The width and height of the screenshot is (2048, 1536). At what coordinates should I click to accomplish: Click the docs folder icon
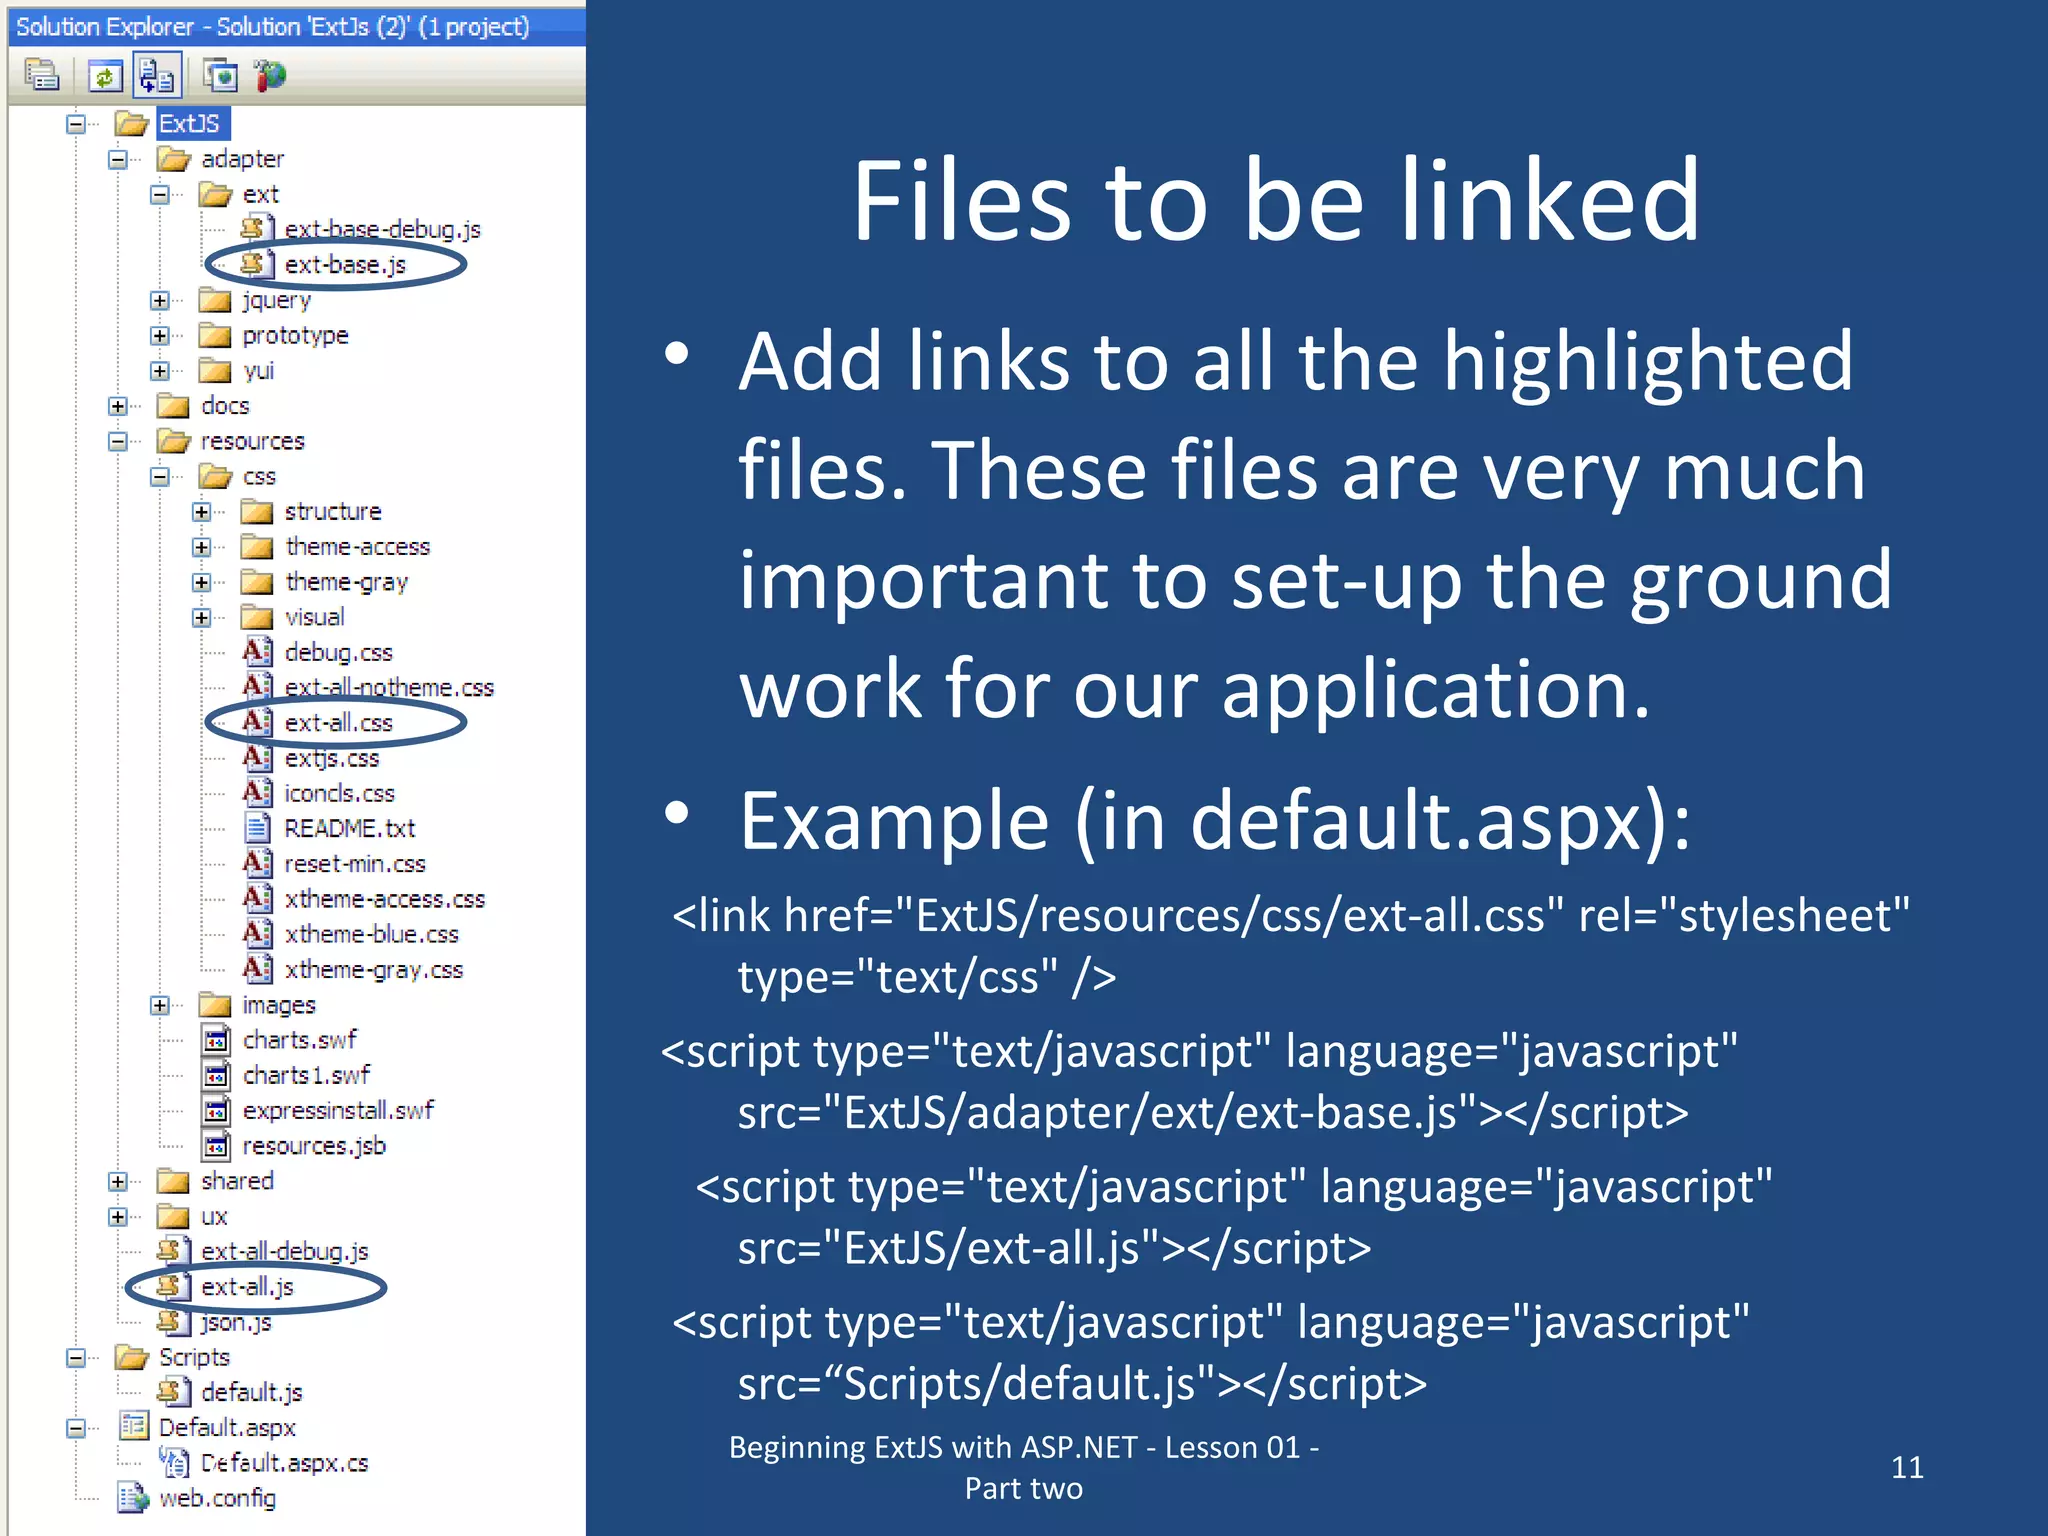coord(173,406)
